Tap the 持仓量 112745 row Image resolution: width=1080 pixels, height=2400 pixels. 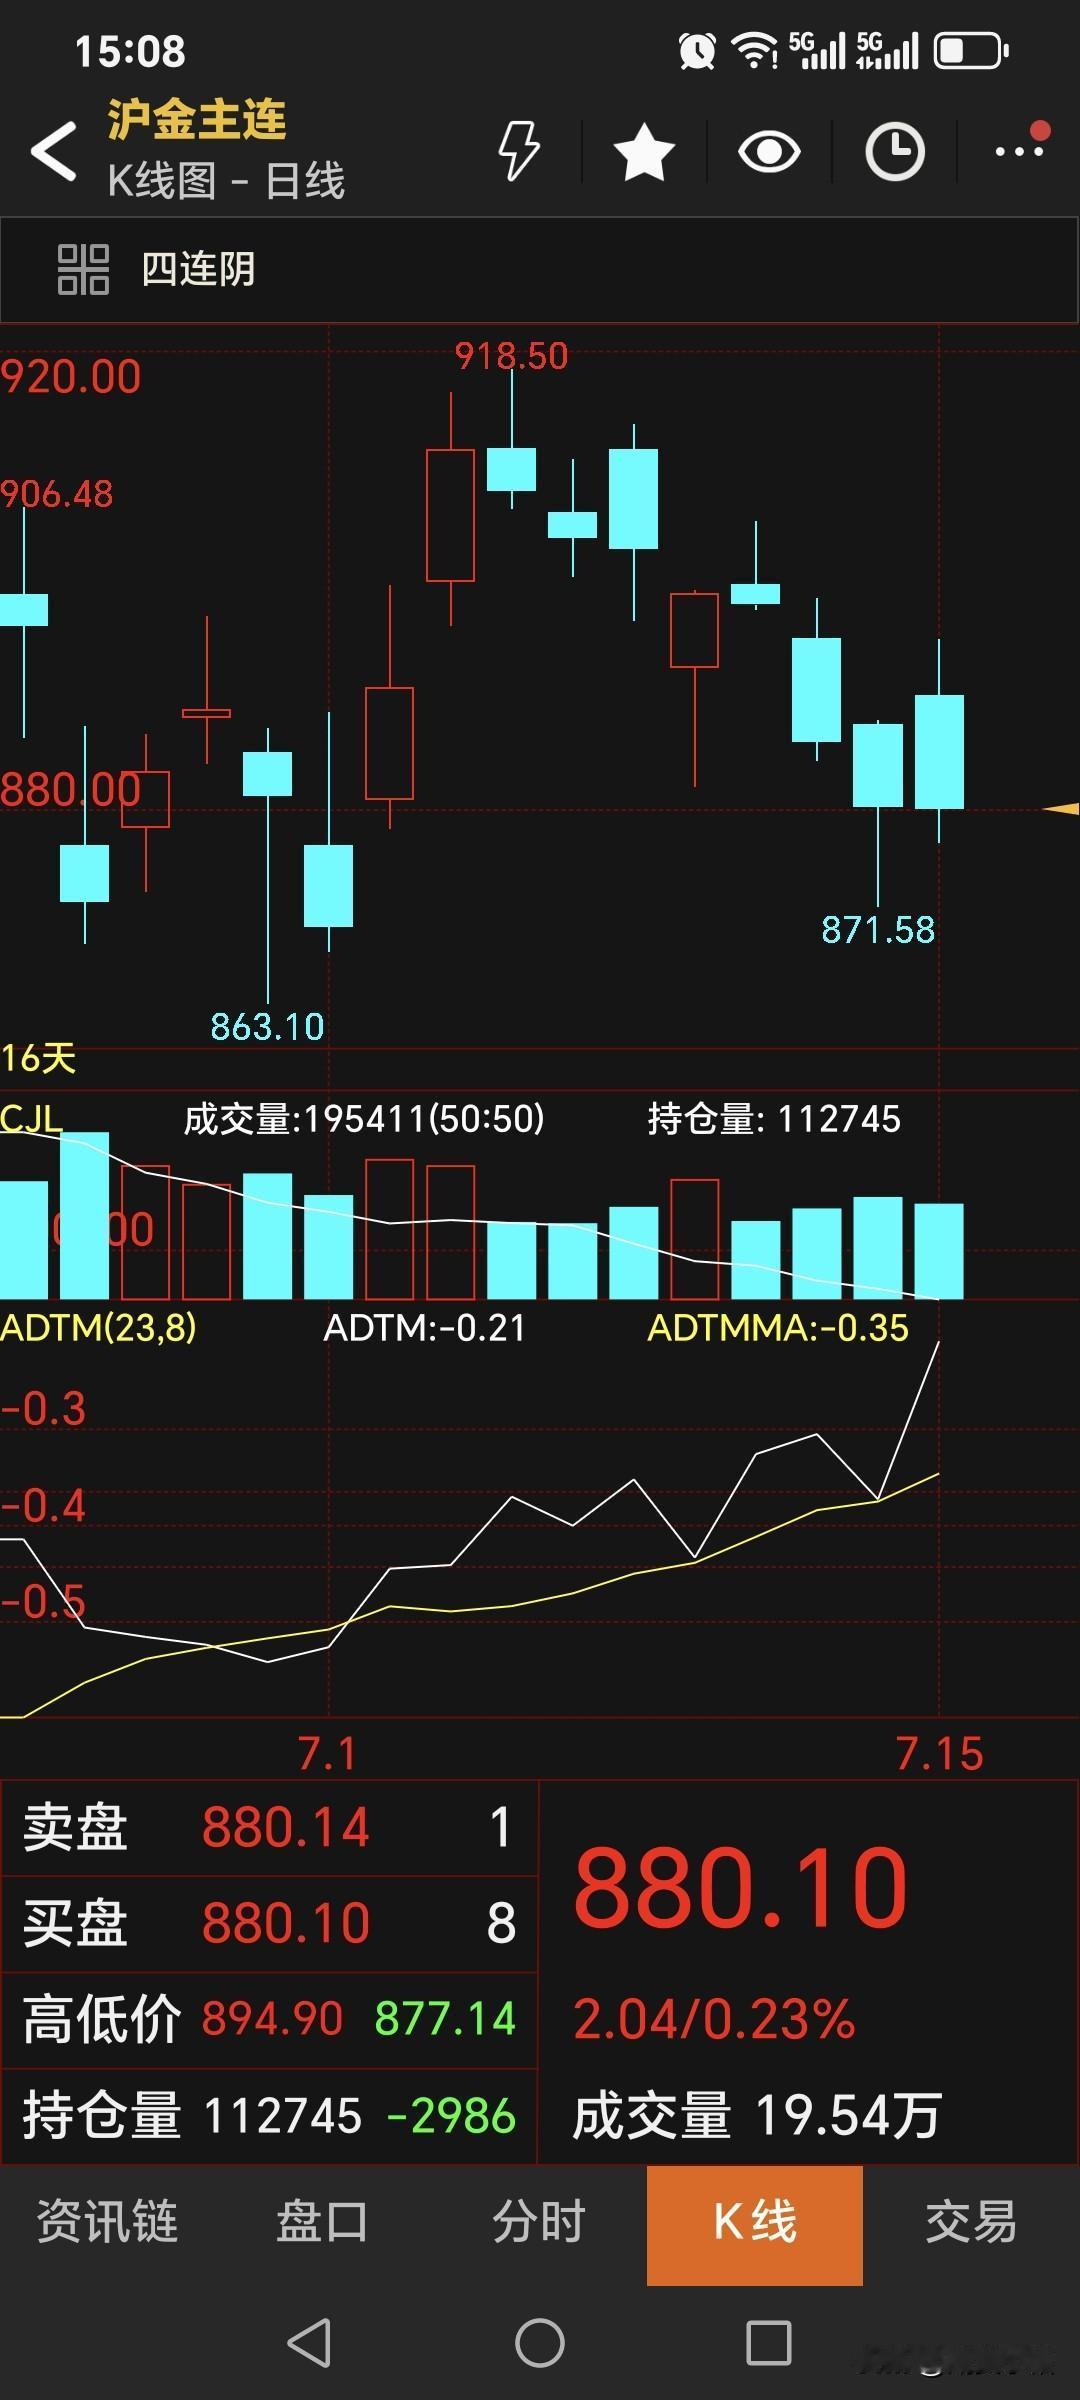point(269,2116)
